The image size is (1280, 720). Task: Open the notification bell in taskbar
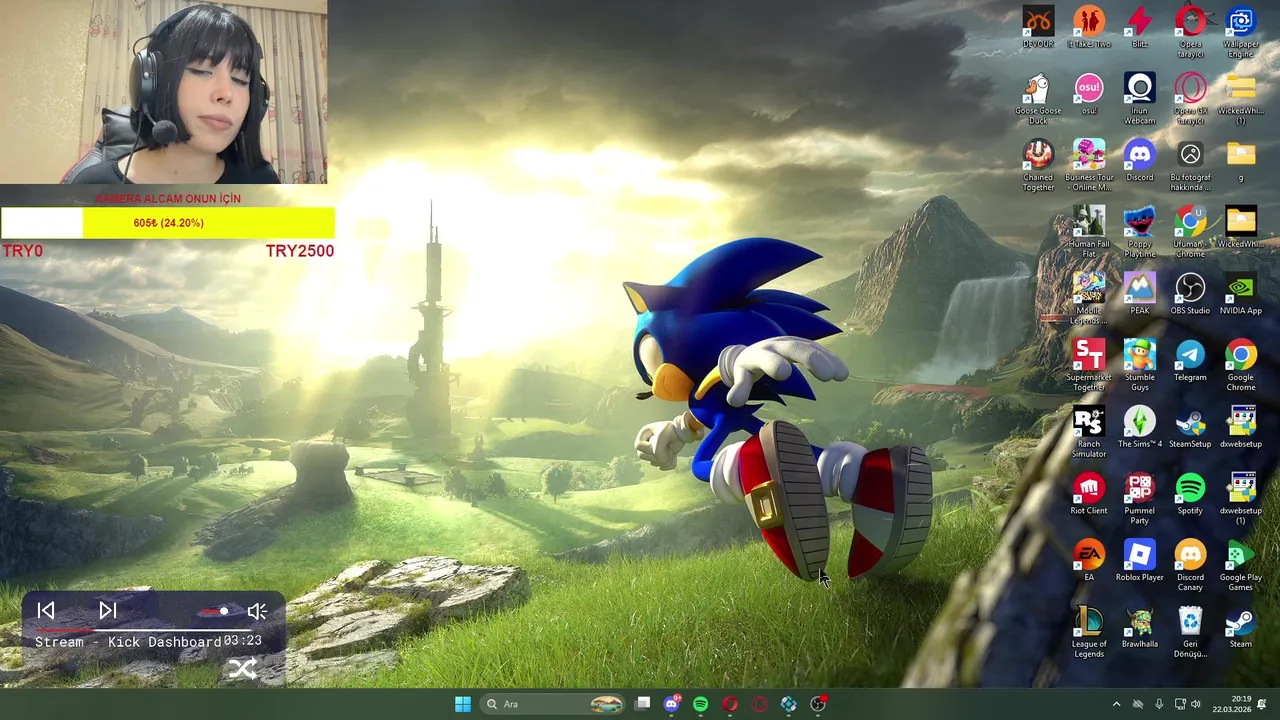[1262, 704]
